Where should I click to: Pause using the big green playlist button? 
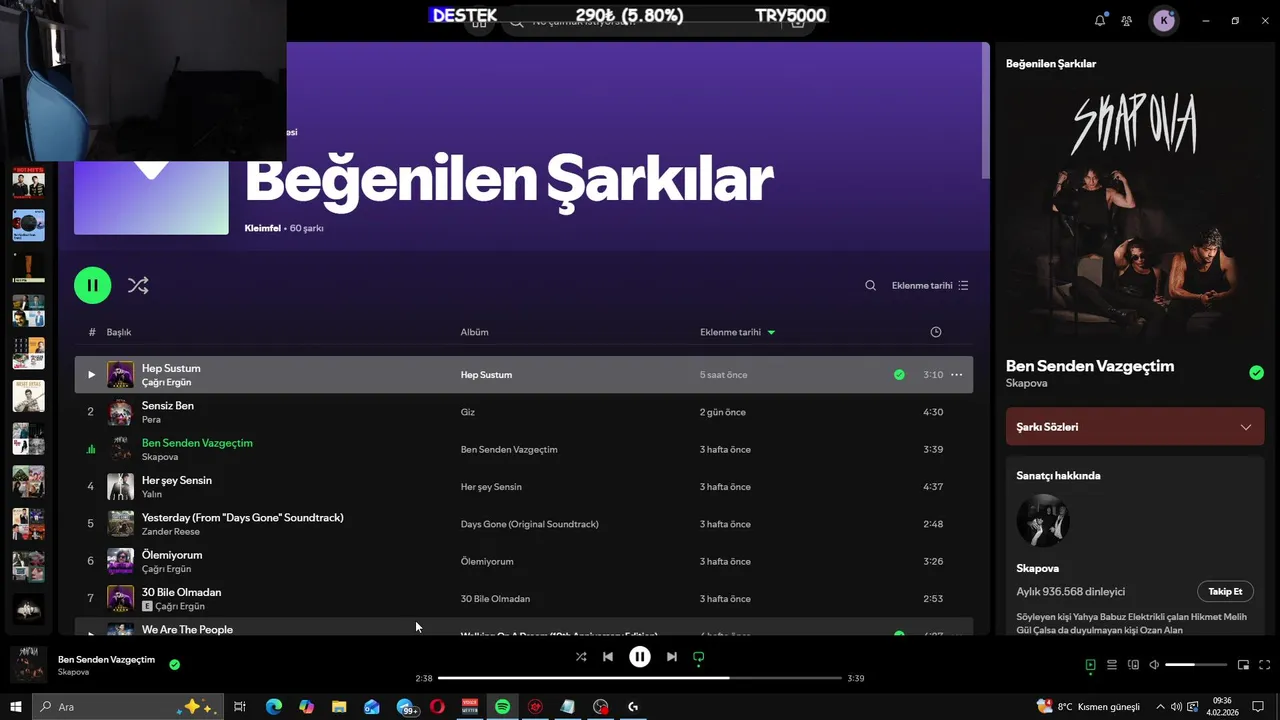tap(92, 285)
